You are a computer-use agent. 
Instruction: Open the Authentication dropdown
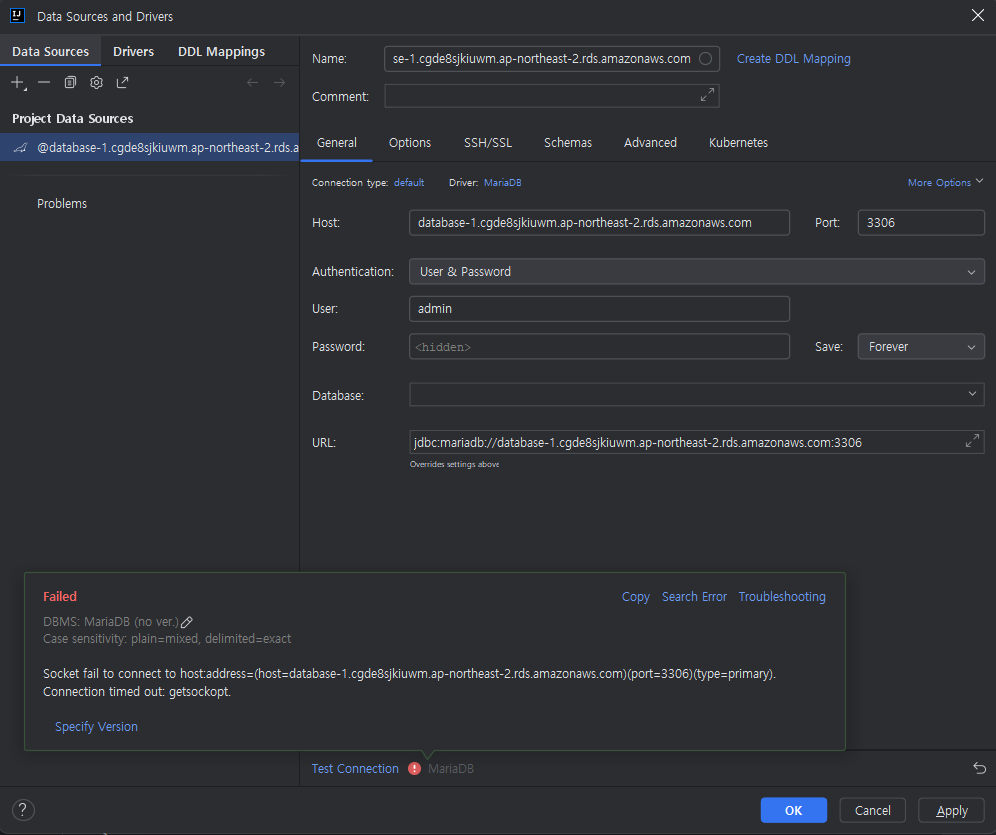coord(697,272)
